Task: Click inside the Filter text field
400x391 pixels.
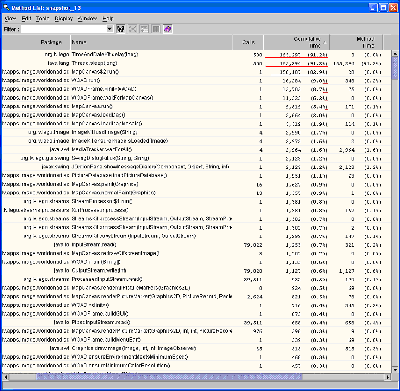Action: point(64,29)
